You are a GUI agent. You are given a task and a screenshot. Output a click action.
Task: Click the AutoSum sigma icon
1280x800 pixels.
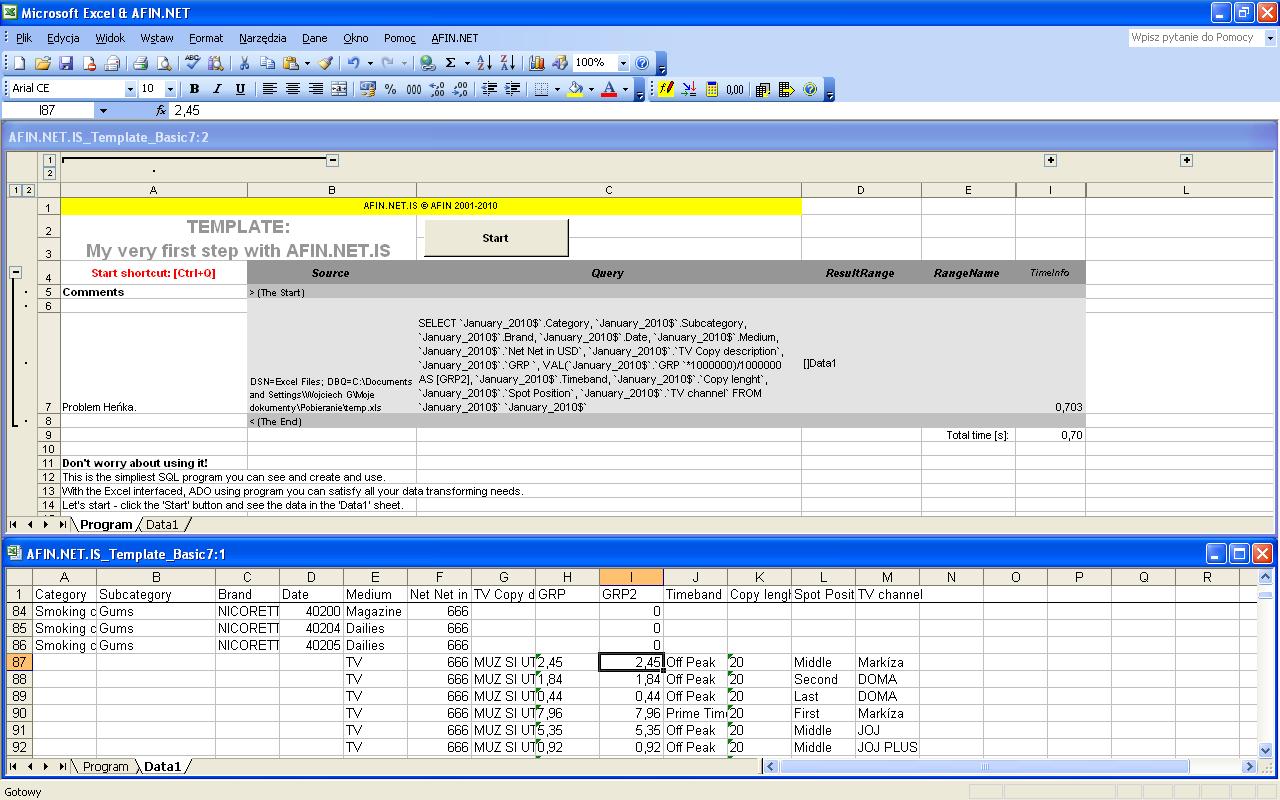tap(450, 63)
